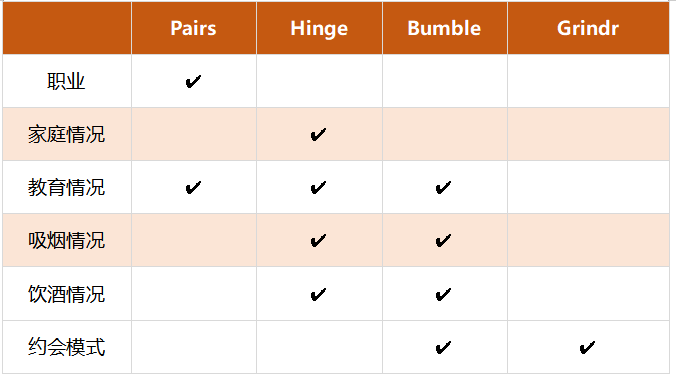
Task: Click the Hinge checkmark in 吸烟情况 row
Action: coord(318,241)
